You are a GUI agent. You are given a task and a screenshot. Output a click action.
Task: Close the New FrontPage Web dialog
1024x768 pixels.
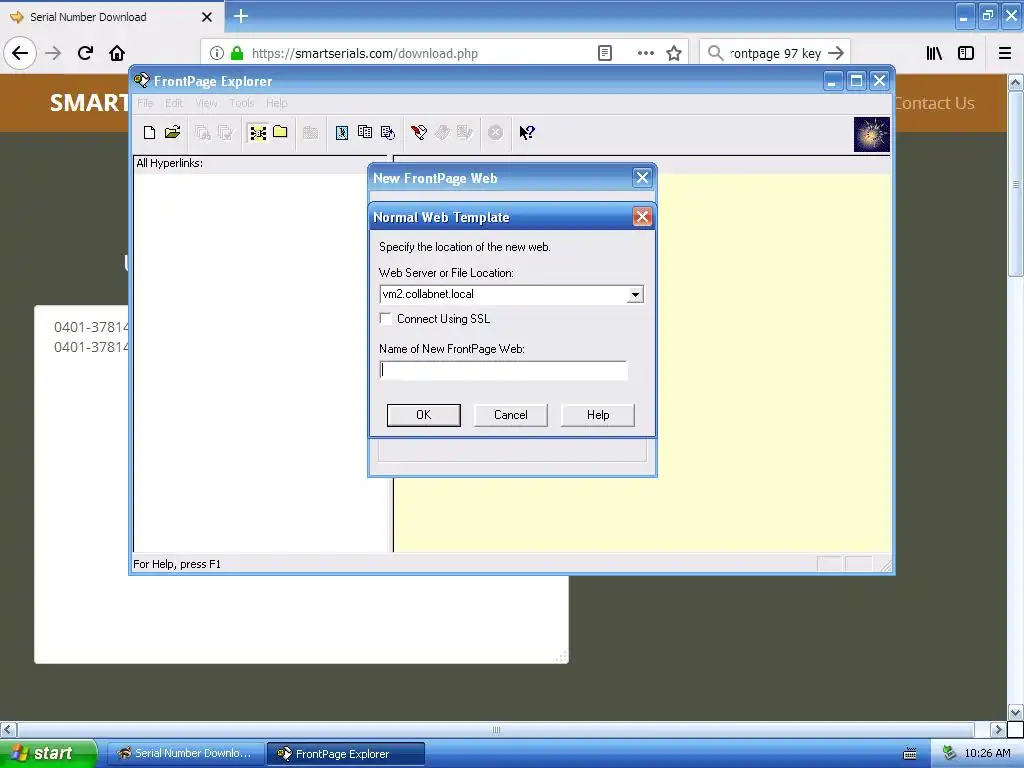click(x=642, y=178)
